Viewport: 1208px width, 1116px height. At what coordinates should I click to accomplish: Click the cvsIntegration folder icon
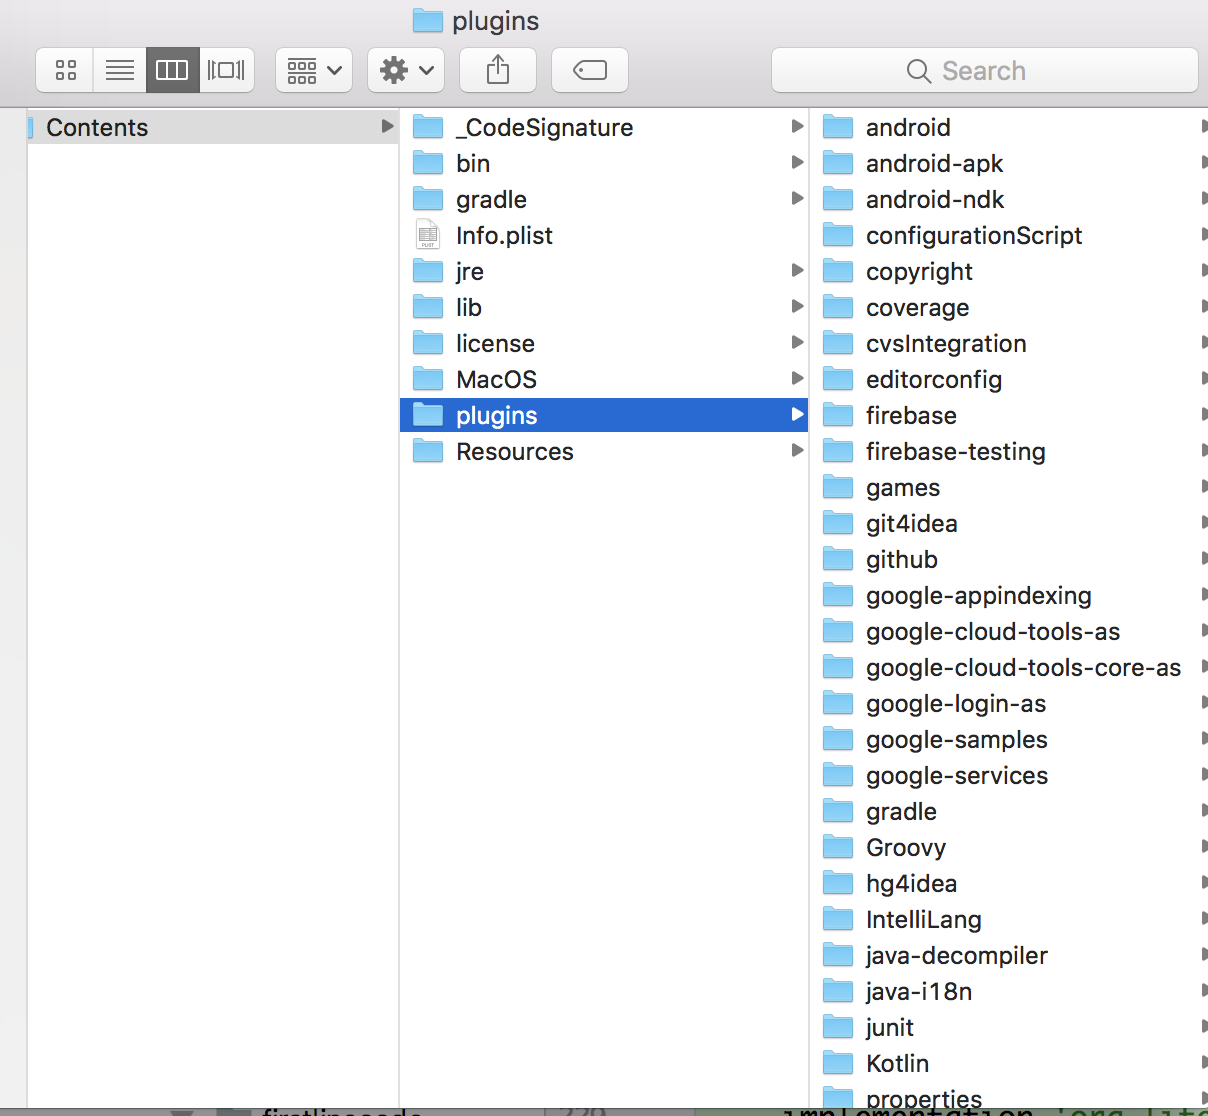(x=838, y=343)
